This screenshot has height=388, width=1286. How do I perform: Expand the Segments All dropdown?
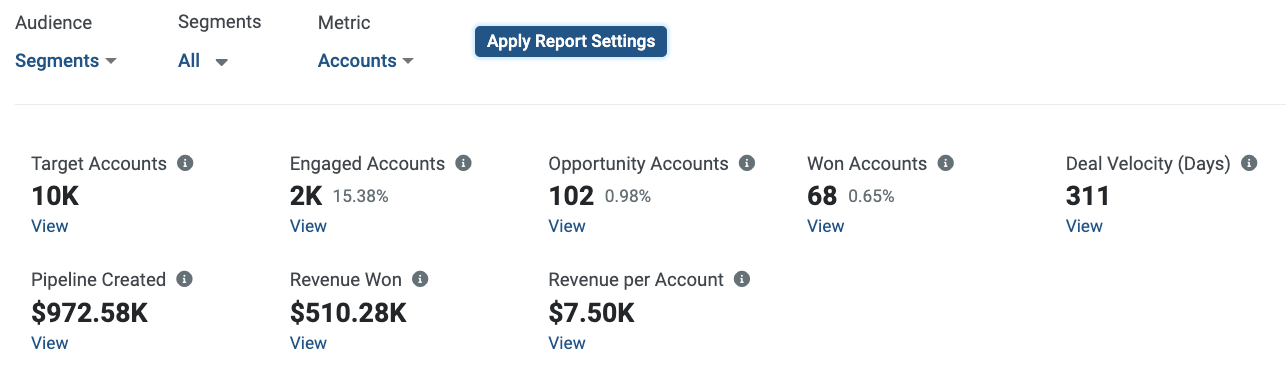[203, 61]
